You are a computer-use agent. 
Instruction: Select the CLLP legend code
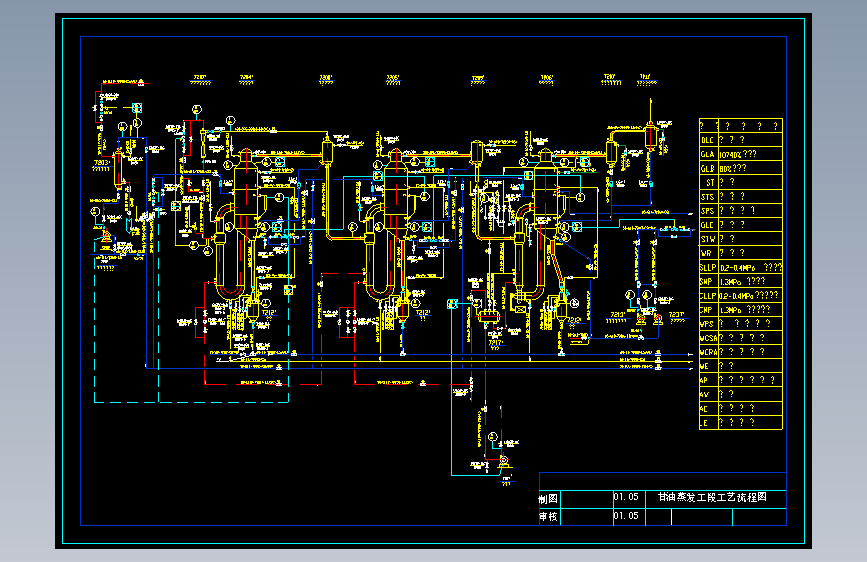[x=708, y=296]
